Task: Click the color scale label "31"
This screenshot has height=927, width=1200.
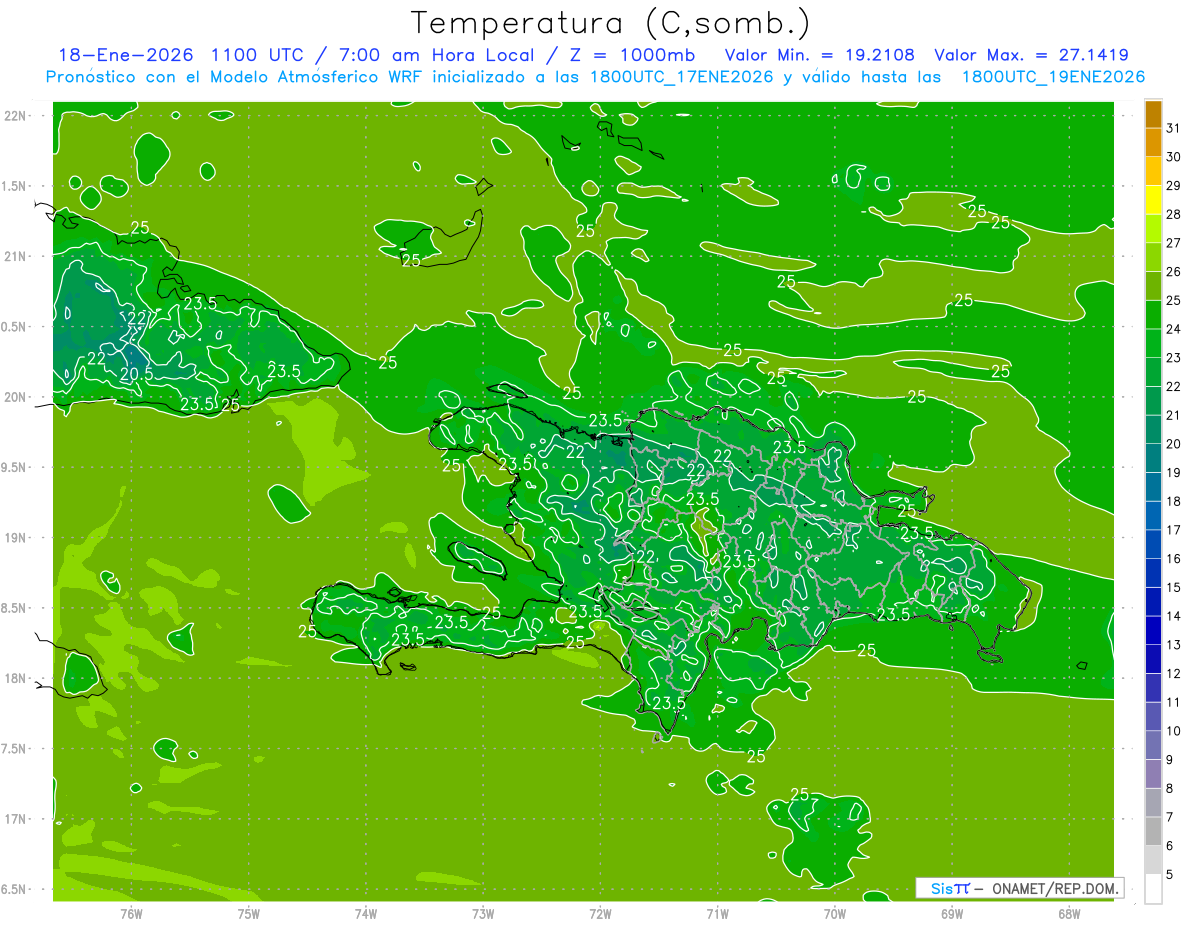Action: pos(1173,128)
